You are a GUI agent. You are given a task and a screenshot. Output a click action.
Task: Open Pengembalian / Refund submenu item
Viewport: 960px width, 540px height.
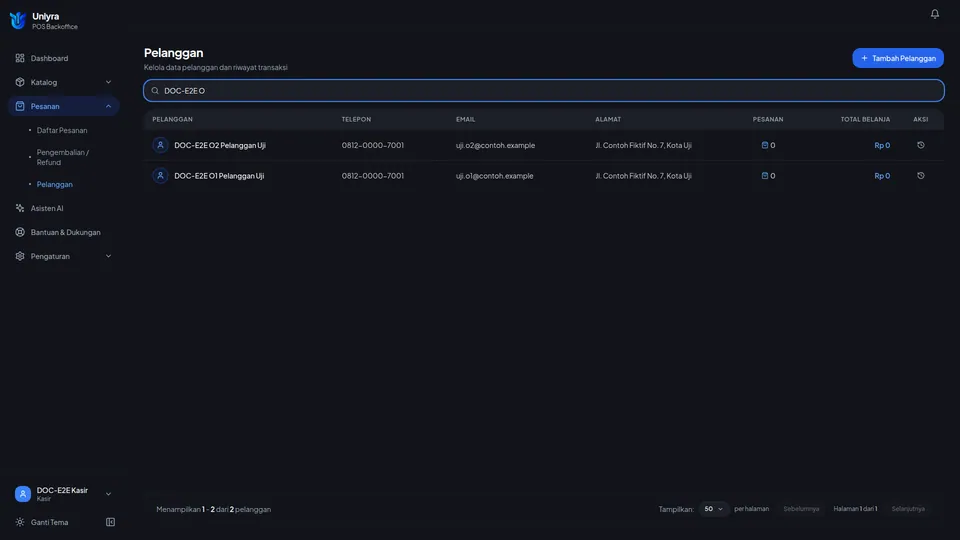click(x=63, y=157)
